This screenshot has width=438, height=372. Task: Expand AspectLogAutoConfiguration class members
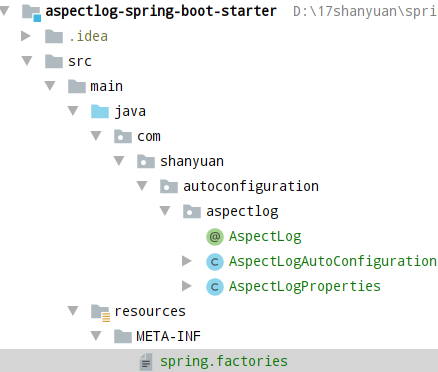187,261
